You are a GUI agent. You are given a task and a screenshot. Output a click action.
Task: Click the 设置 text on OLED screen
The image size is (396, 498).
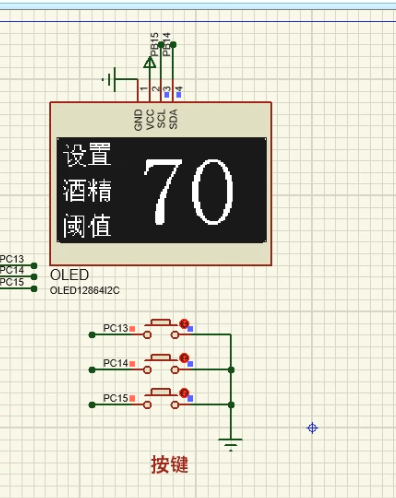pos(87,155)
